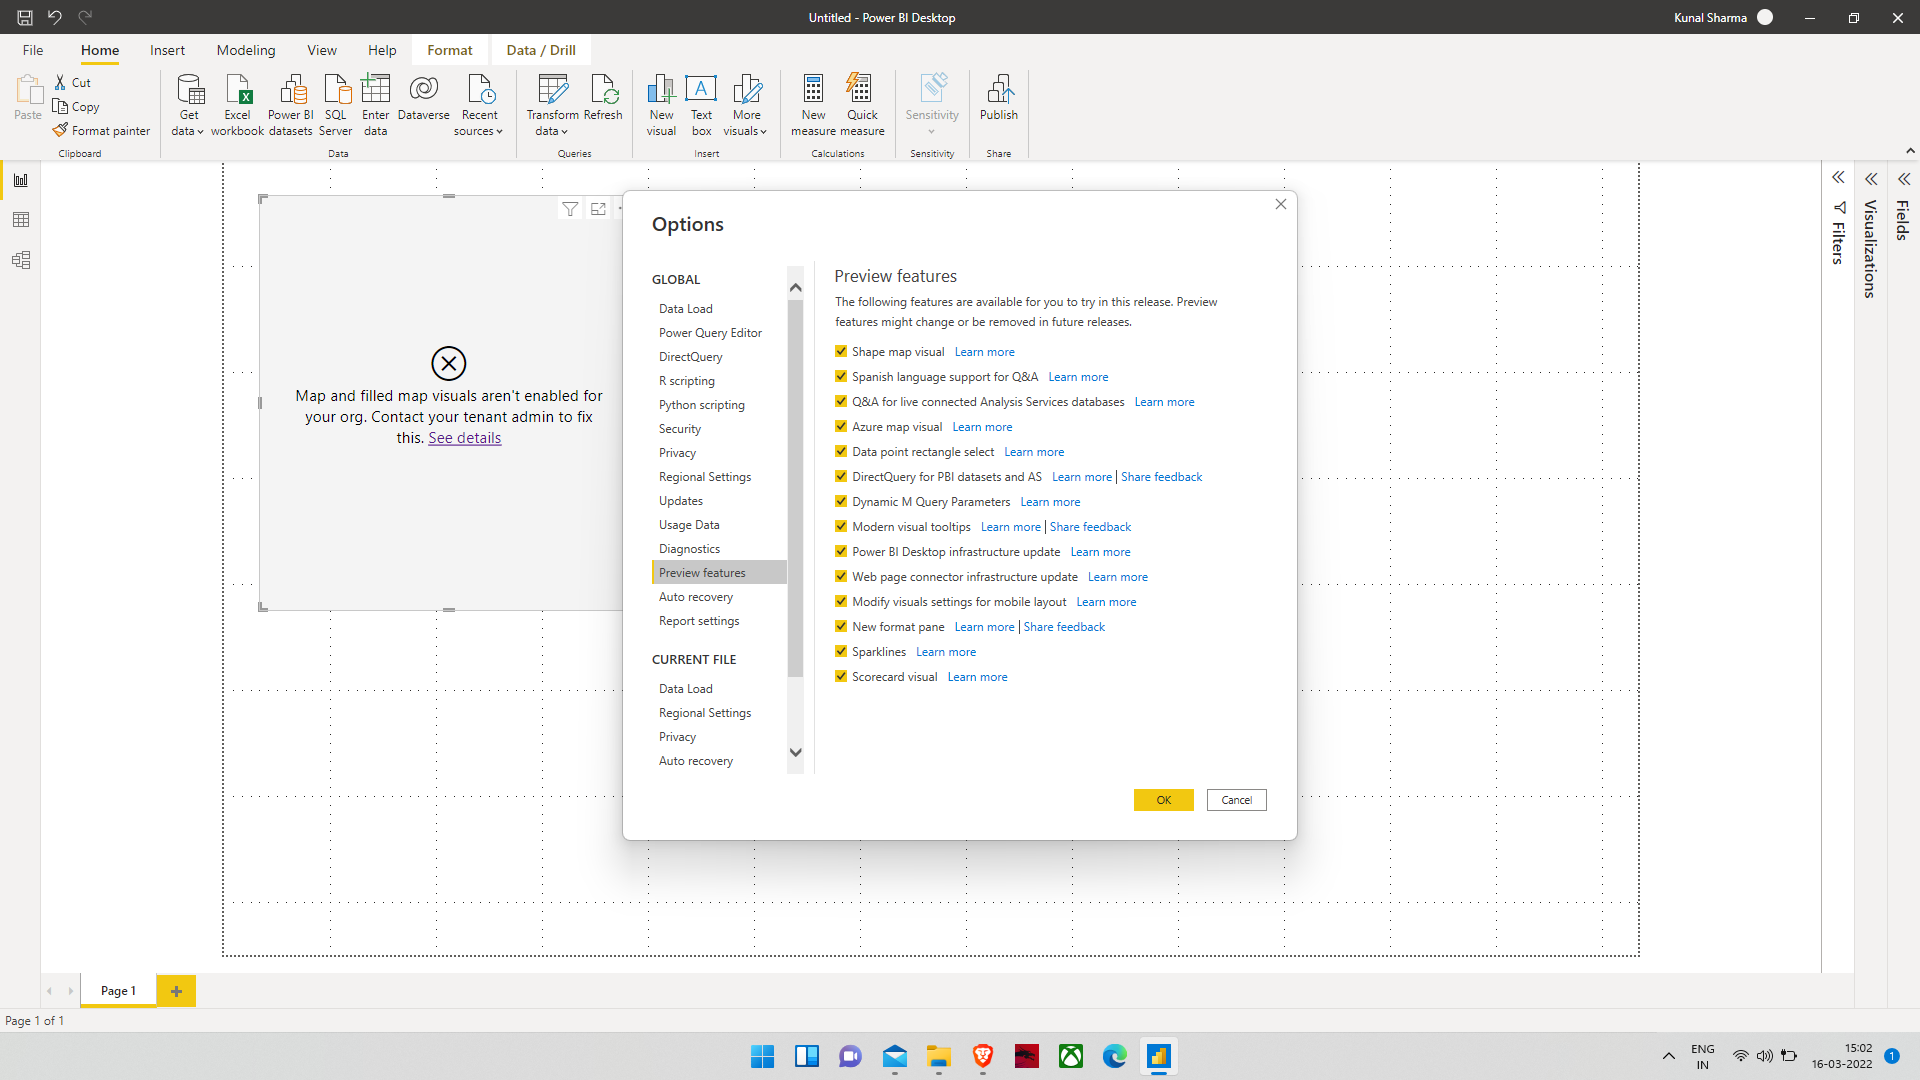
Task: Open Learn more for Sparklines
Action: (x=946, y=652)
